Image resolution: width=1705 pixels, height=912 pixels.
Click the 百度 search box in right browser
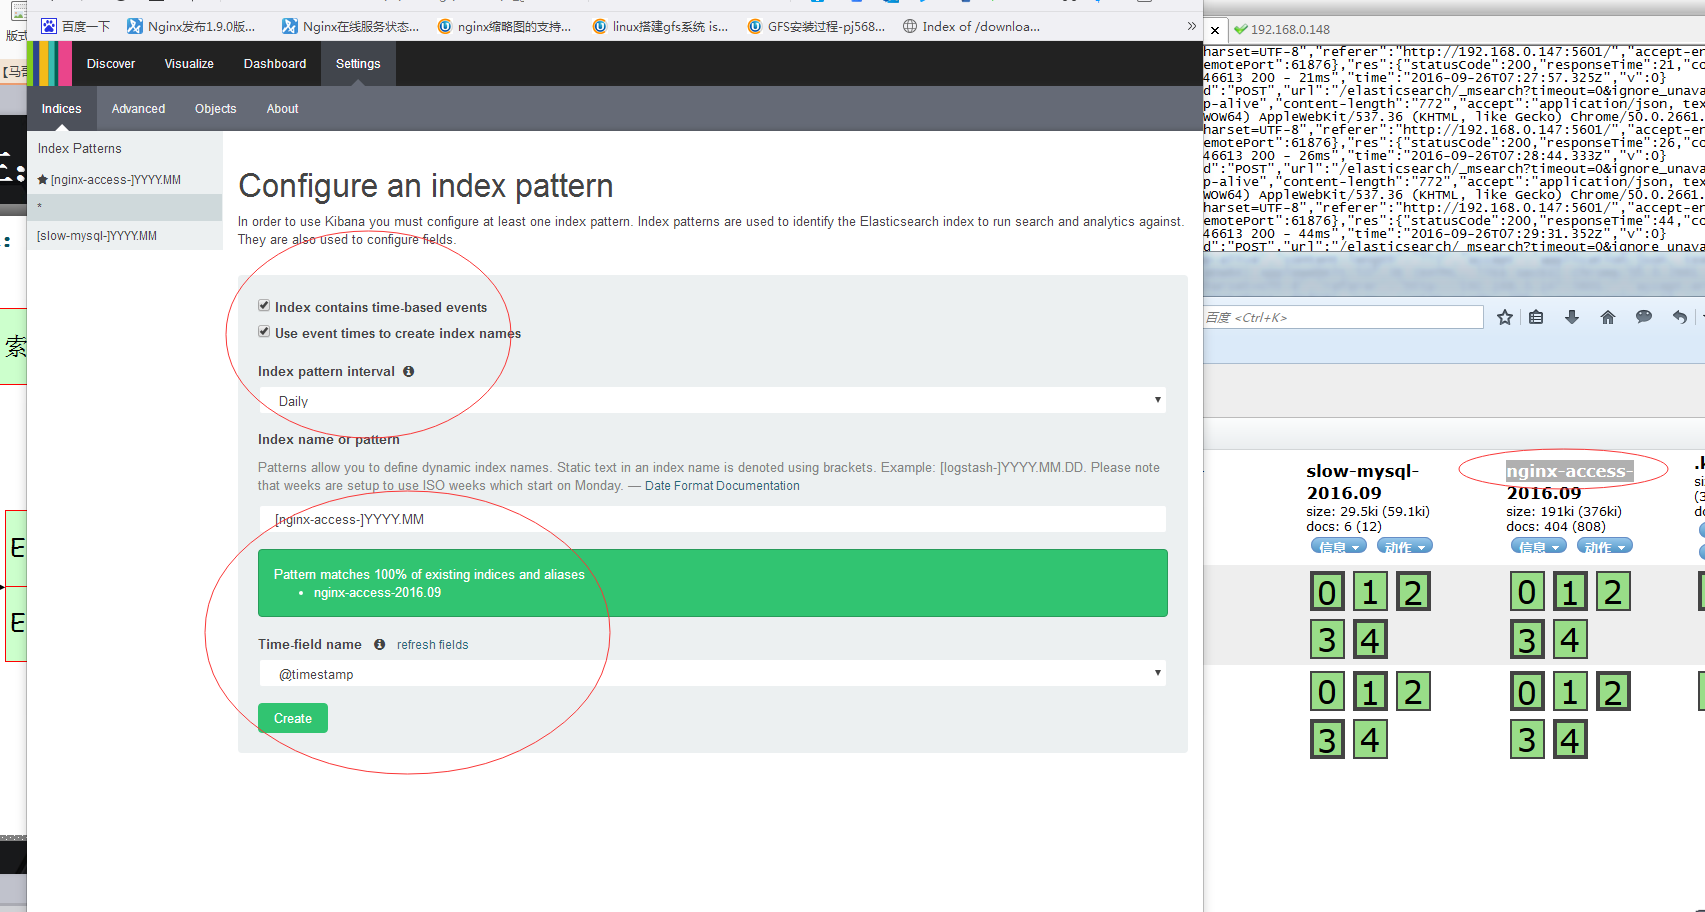pyautogui.click(x=1343, y=317)
